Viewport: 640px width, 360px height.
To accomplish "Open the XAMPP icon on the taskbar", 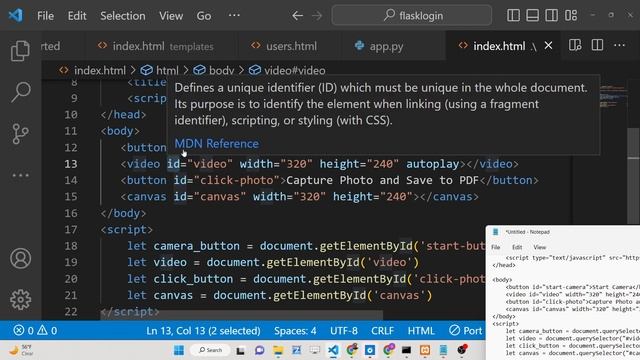I will tap(425, 350).
